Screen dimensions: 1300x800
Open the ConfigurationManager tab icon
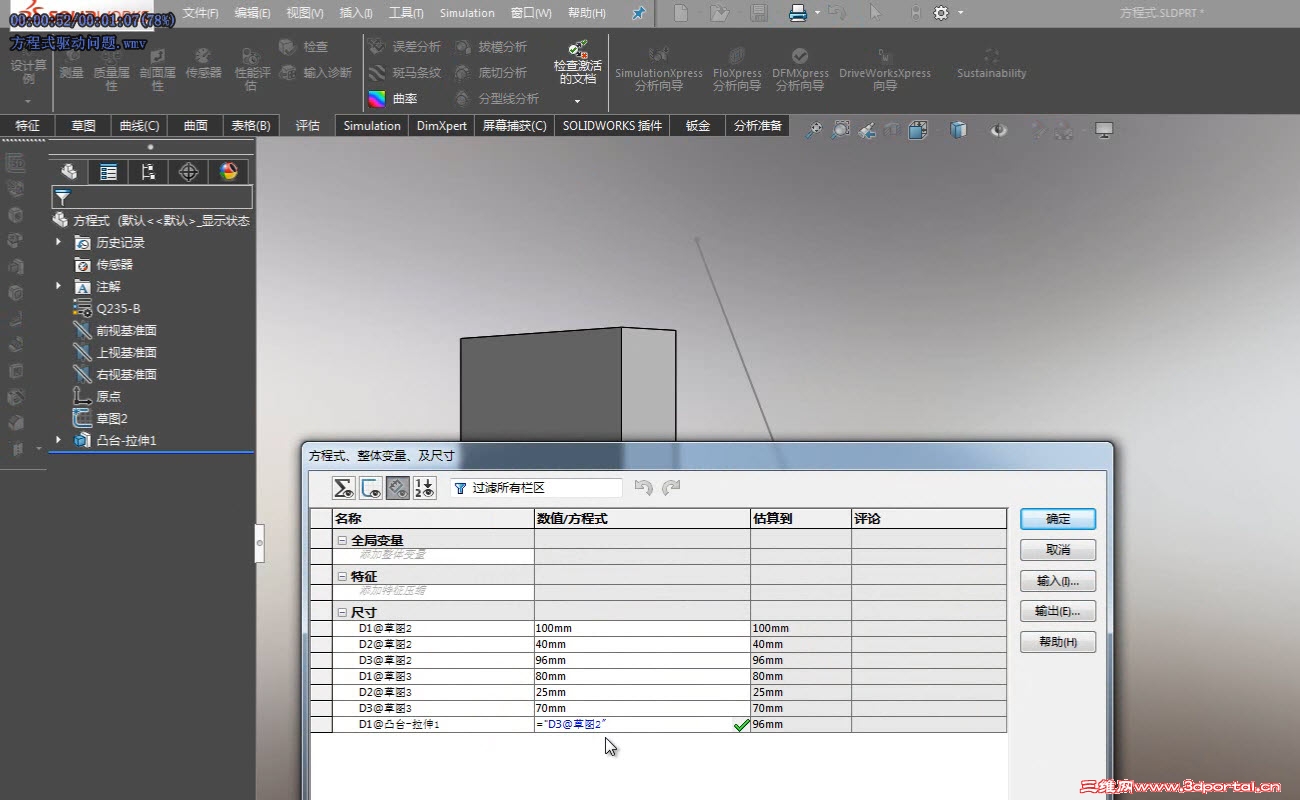(x=148, y=172)
